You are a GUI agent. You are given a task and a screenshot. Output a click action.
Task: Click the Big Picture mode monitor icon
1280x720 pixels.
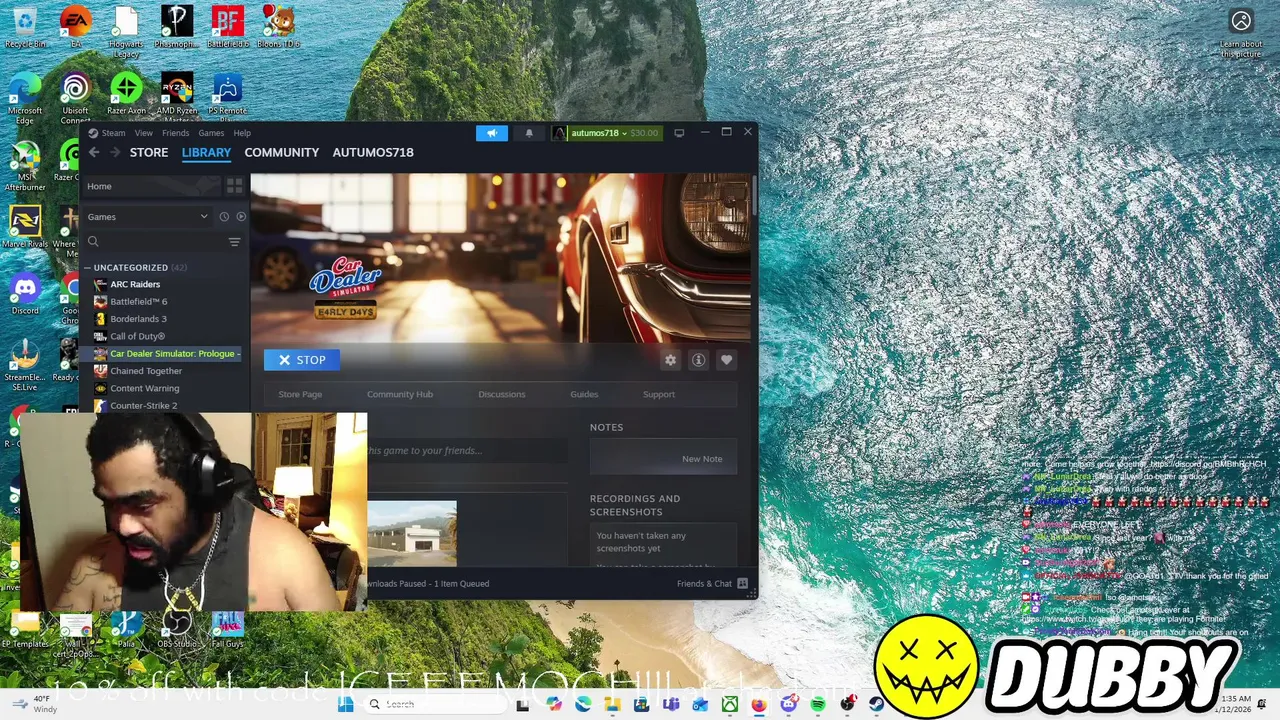click(679, 133)
